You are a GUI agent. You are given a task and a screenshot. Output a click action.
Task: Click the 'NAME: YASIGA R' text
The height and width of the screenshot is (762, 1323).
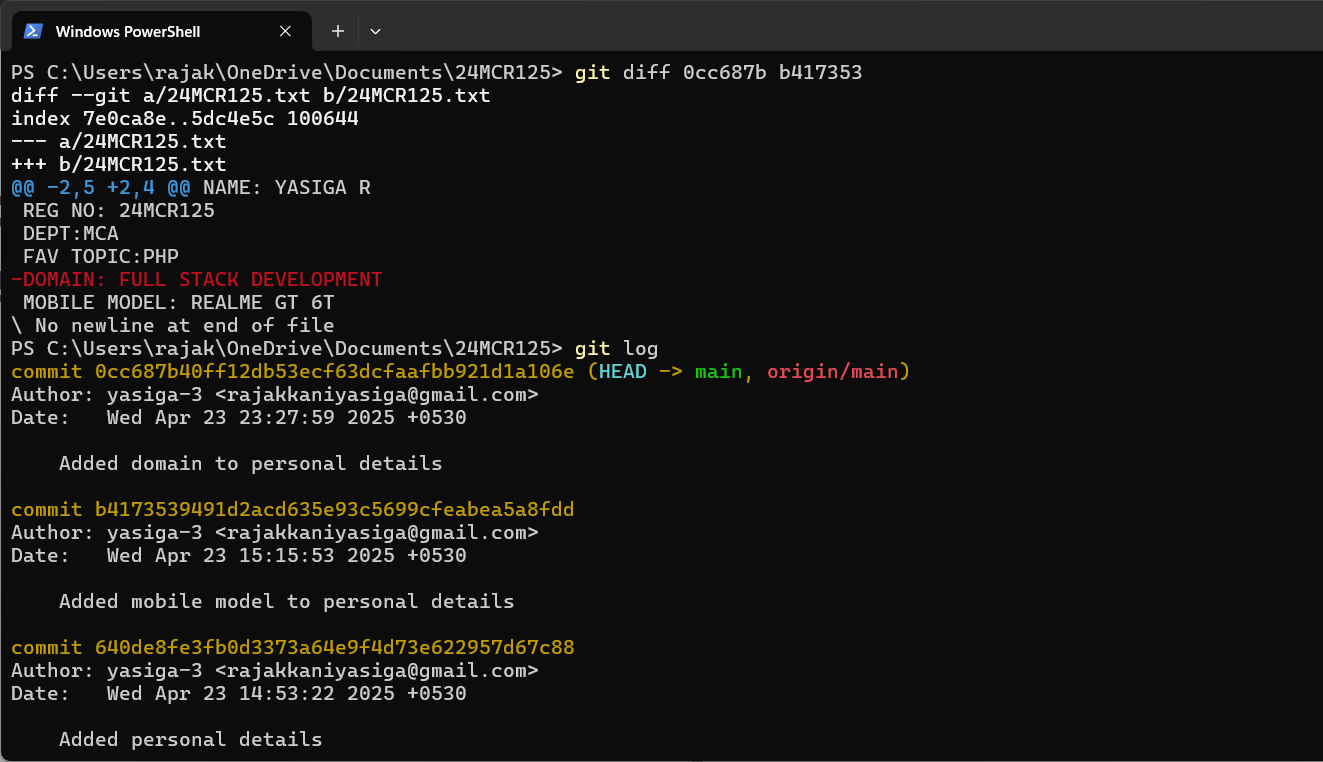(287, 188)
